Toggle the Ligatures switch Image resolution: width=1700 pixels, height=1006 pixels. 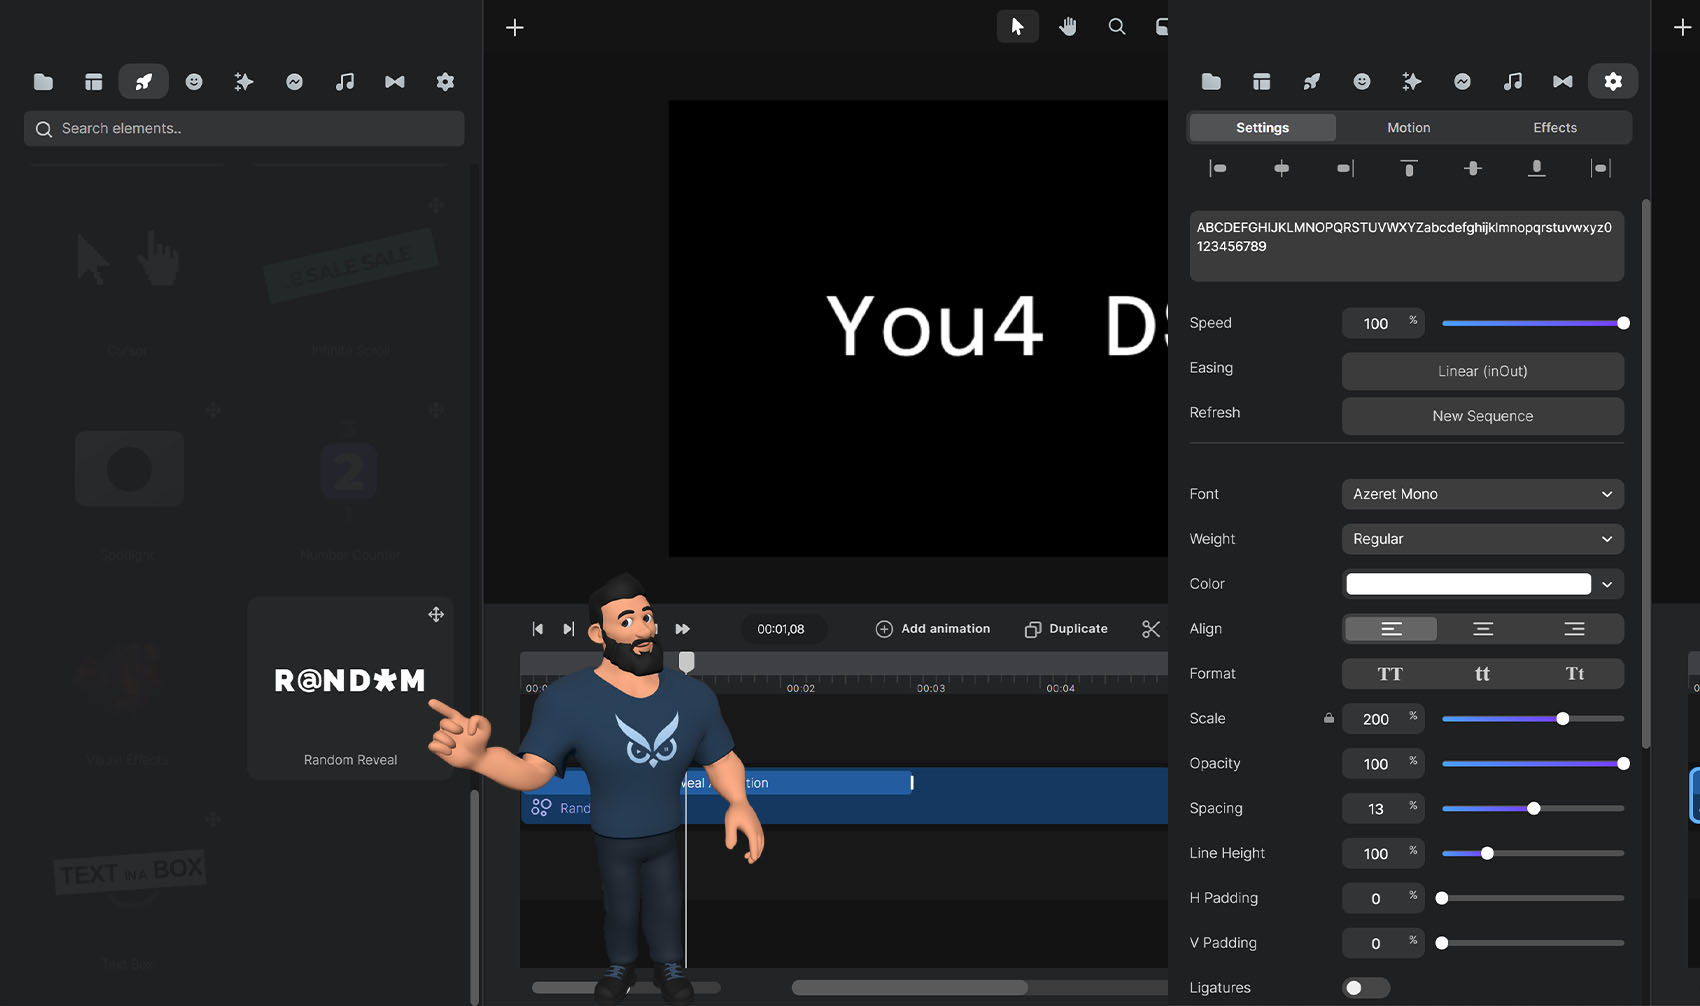(x=1365, y=988)
